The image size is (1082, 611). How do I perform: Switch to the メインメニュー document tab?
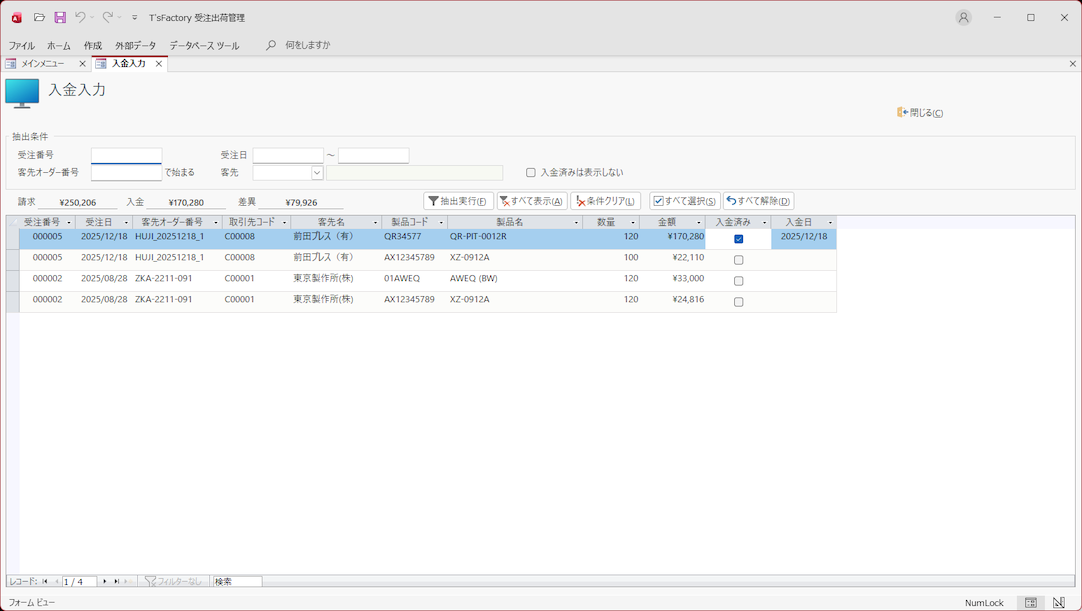click(42, 64)
